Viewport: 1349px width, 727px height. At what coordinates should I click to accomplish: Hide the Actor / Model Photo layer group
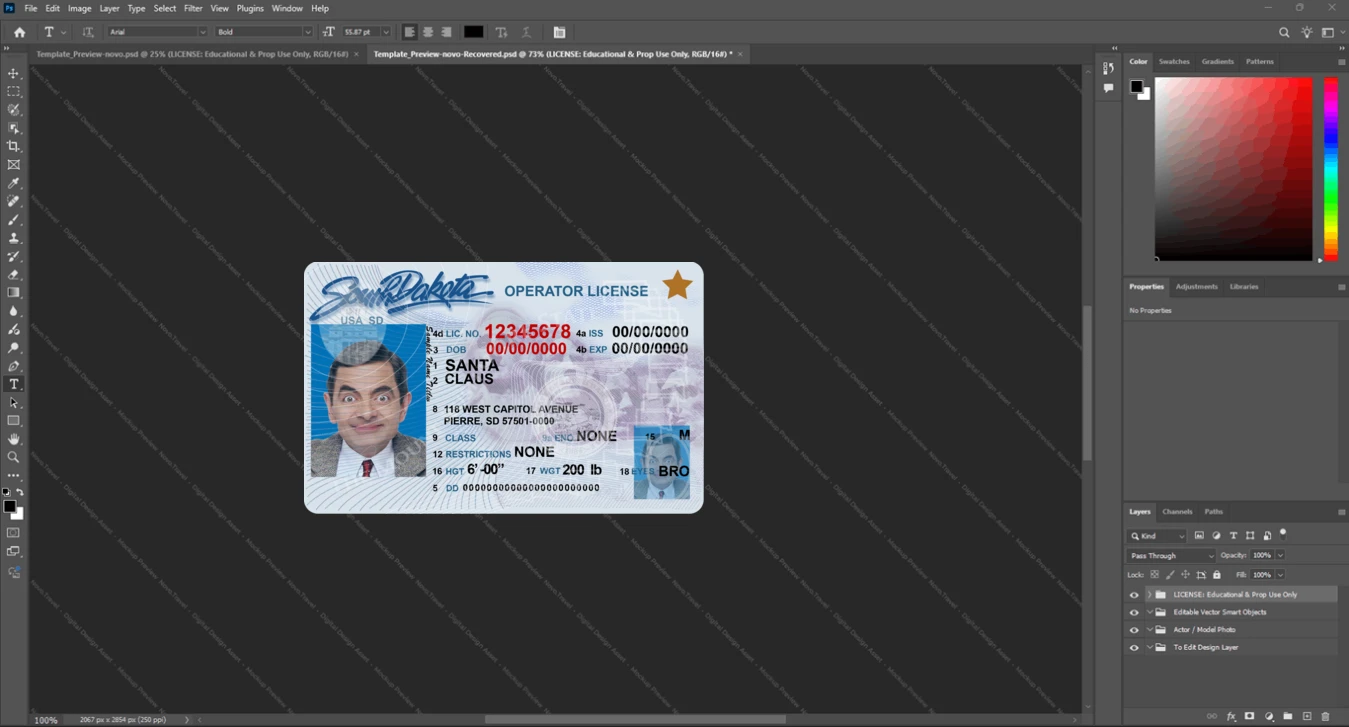point(1134,630)
